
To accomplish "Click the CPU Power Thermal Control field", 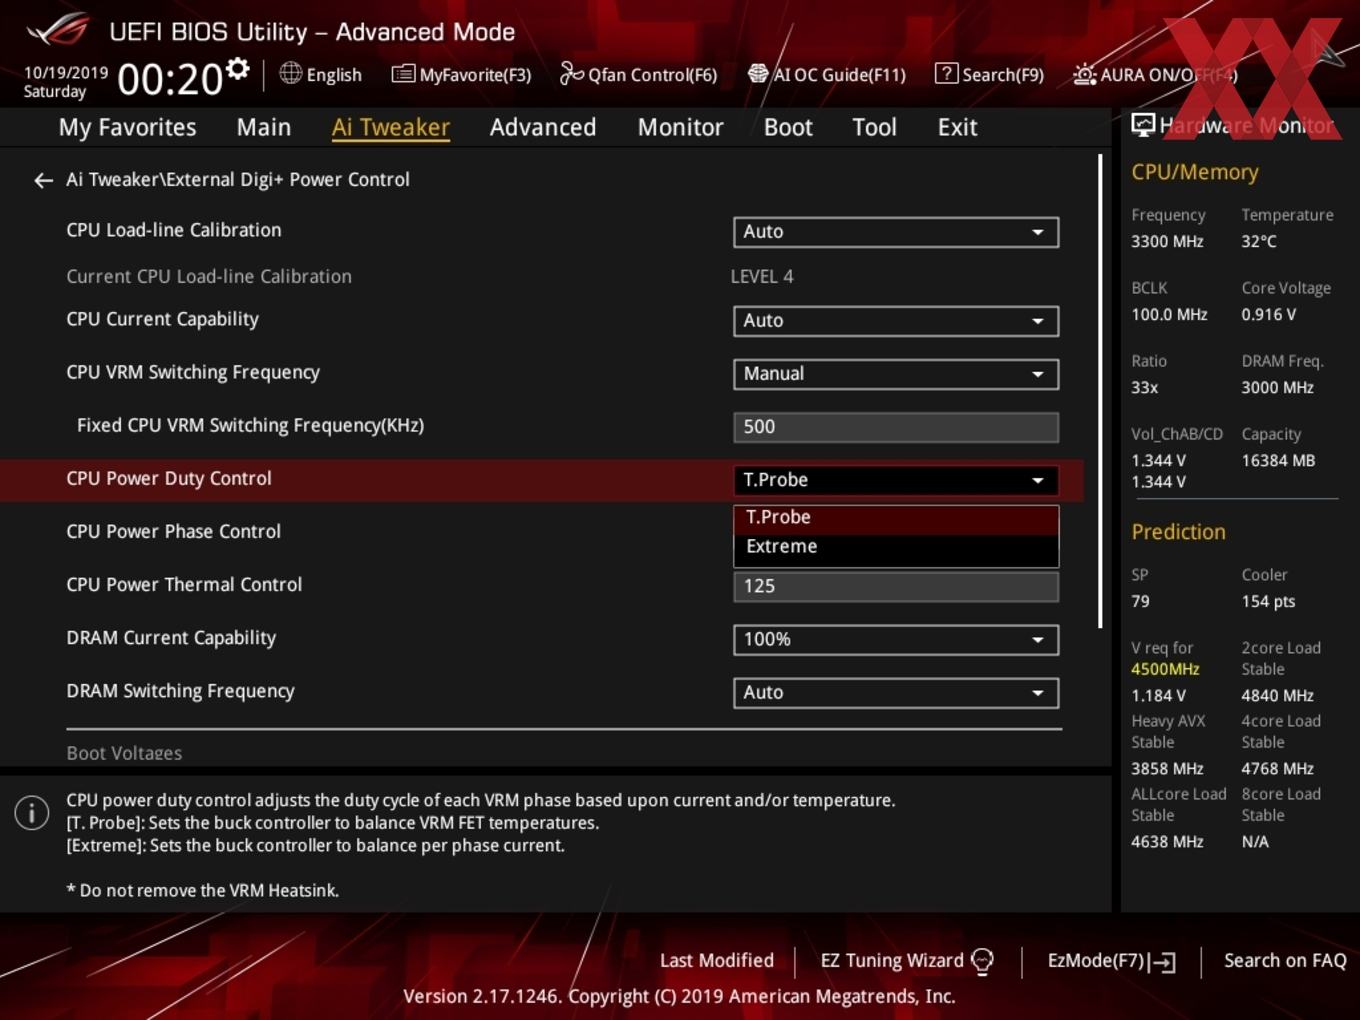I will [896, 586].
